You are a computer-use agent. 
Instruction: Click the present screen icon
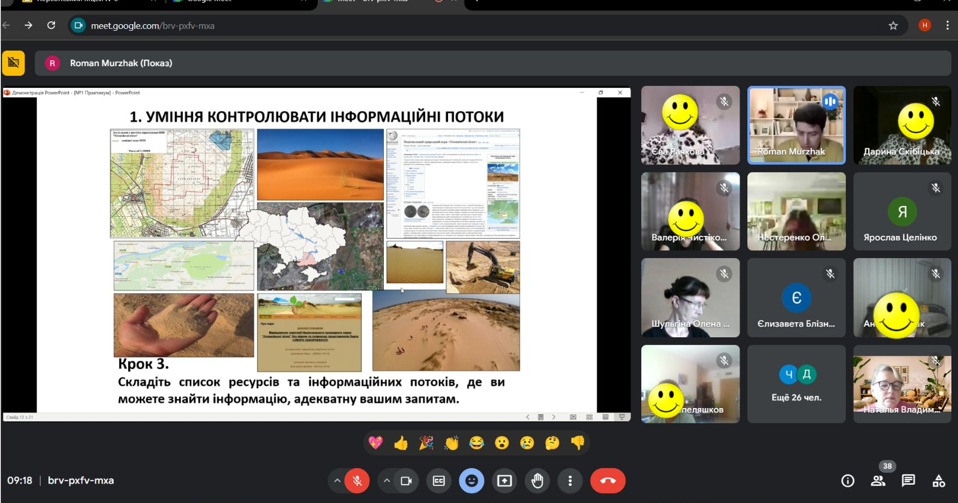click(x=505, y=481)
